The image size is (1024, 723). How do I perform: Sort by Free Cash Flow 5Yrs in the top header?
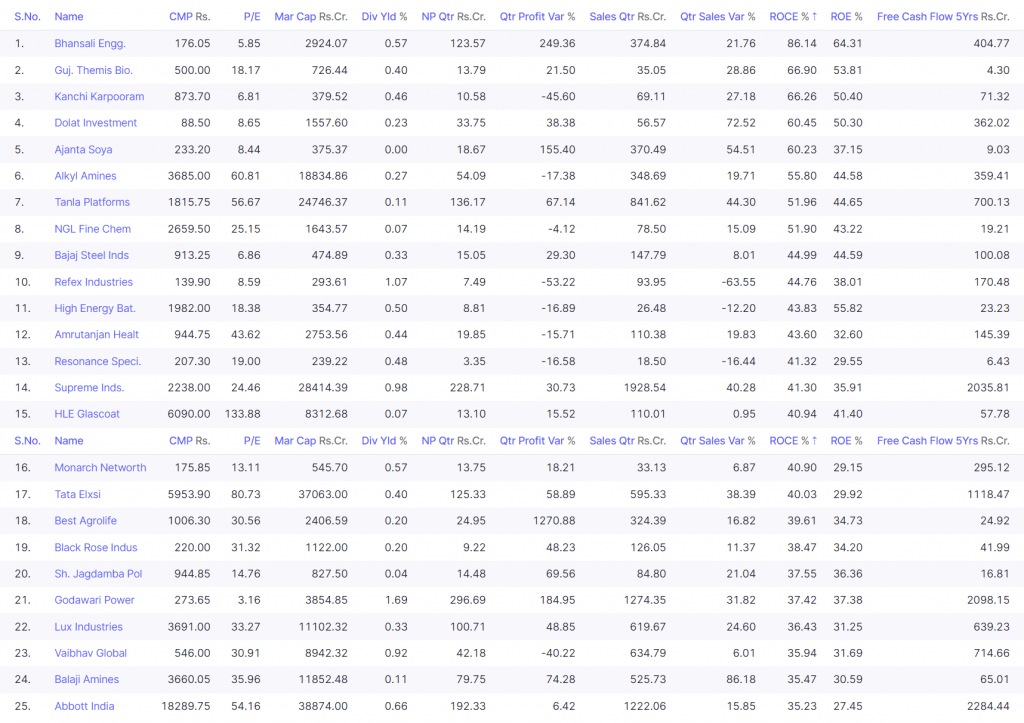point(943,16)
